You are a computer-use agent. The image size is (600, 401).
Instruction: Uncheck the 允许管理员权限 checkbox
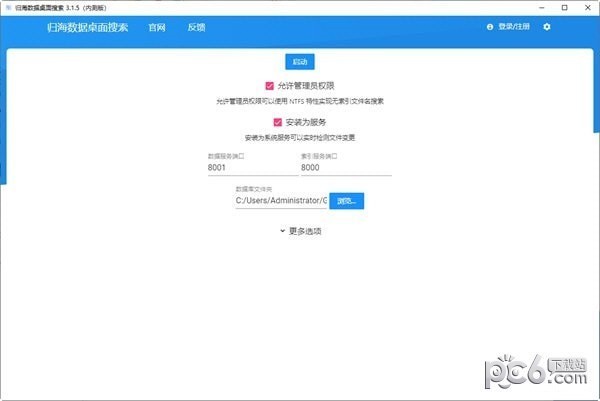[x=270, y=86]
